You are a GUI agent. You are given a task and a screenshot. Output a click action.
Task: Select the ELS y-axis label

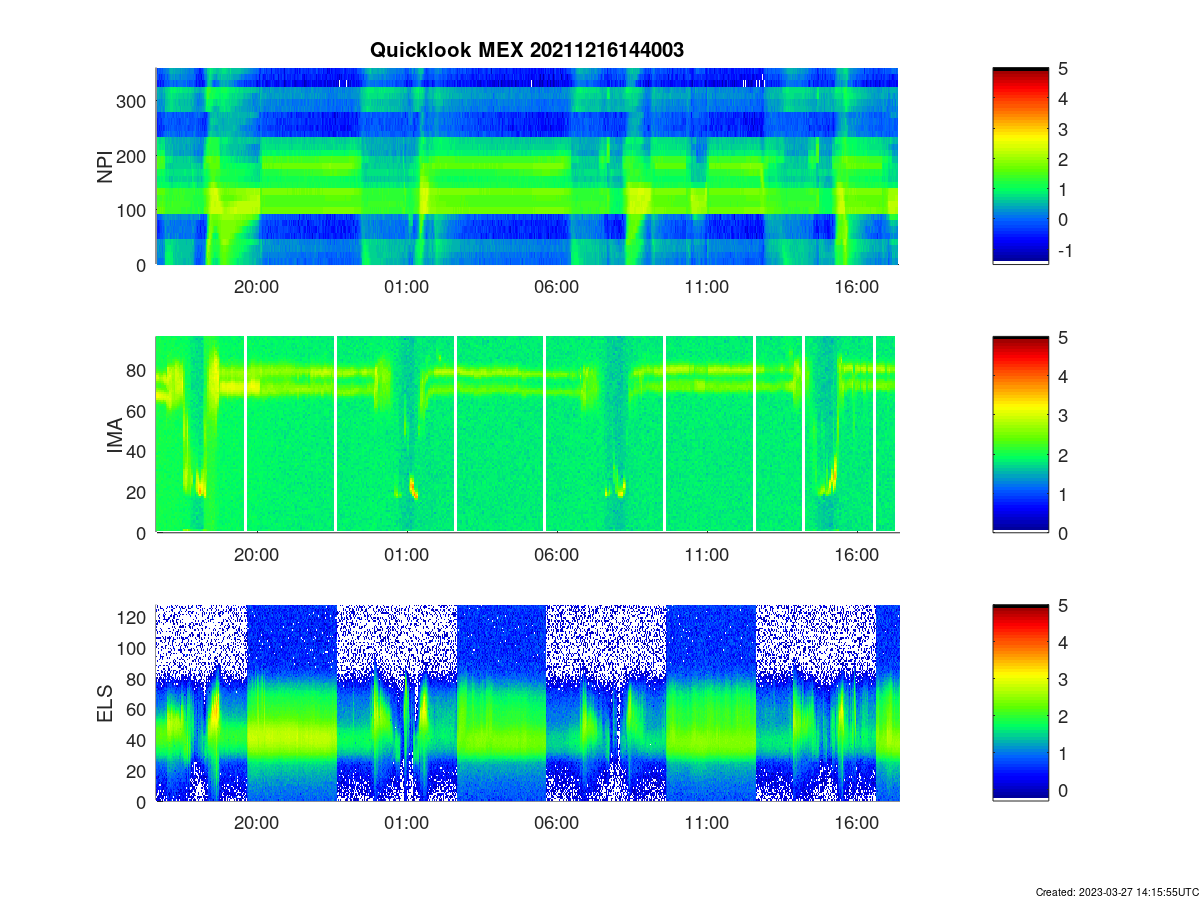[105, 703]
